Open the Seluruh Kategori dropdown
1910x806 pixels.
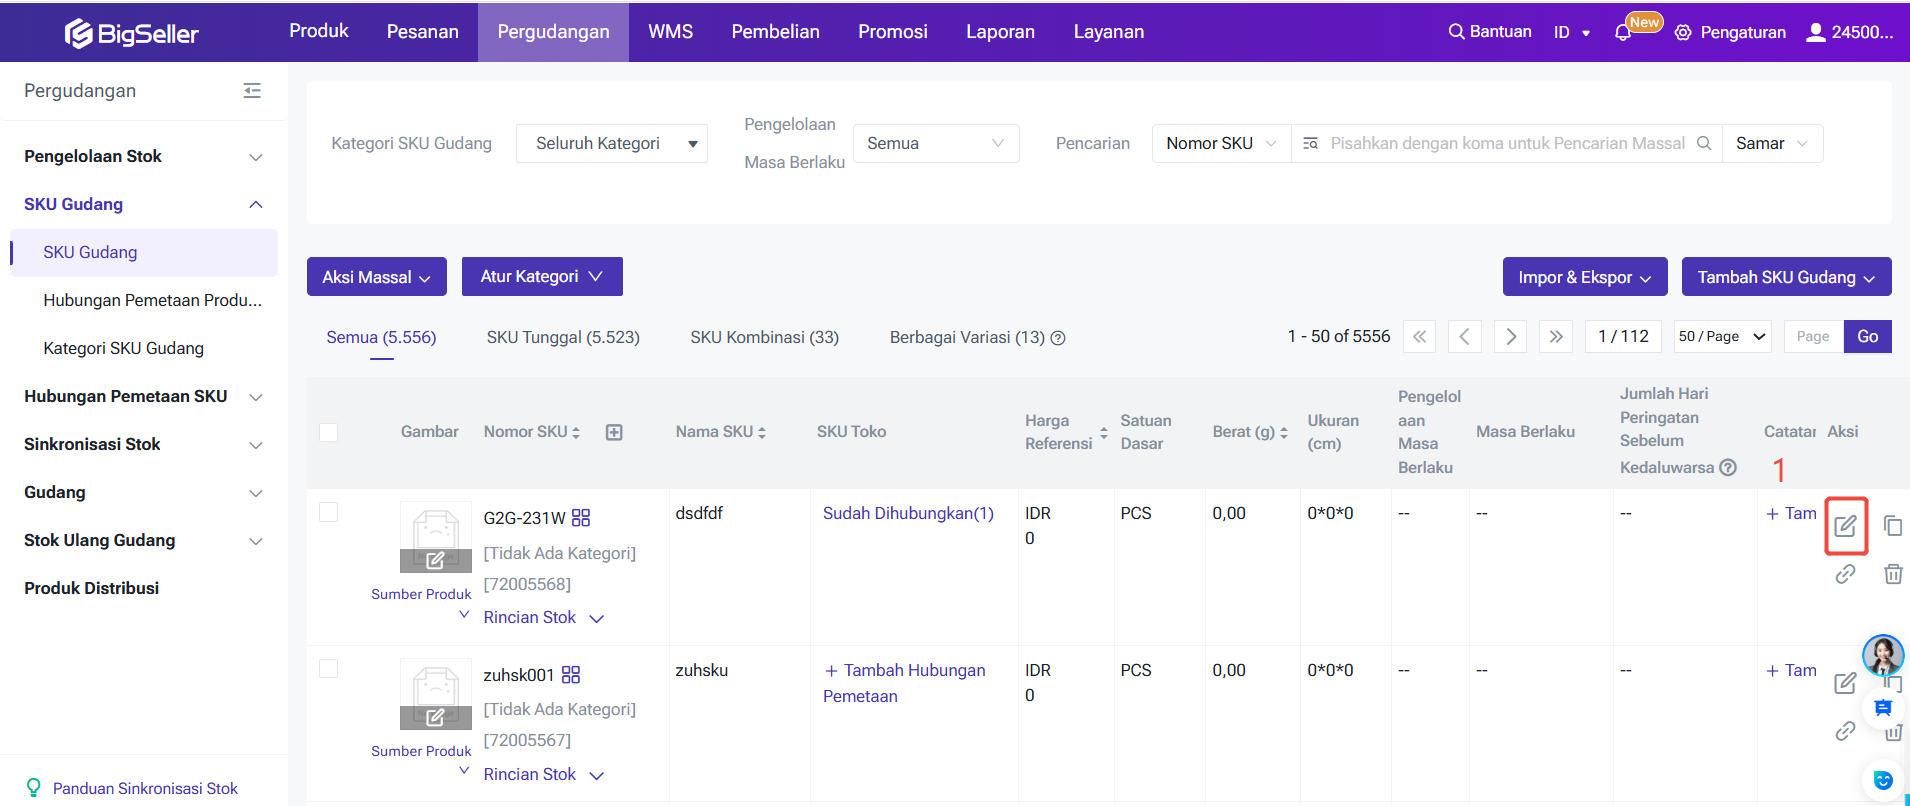(x=612, y=144)
